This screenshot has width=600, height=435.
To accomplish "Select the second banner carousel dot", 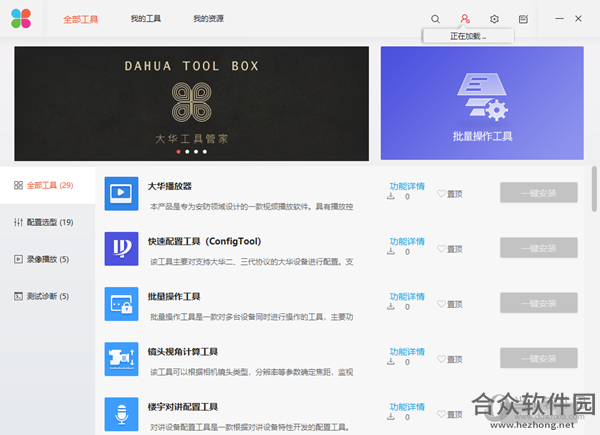I will coord(187,152).
